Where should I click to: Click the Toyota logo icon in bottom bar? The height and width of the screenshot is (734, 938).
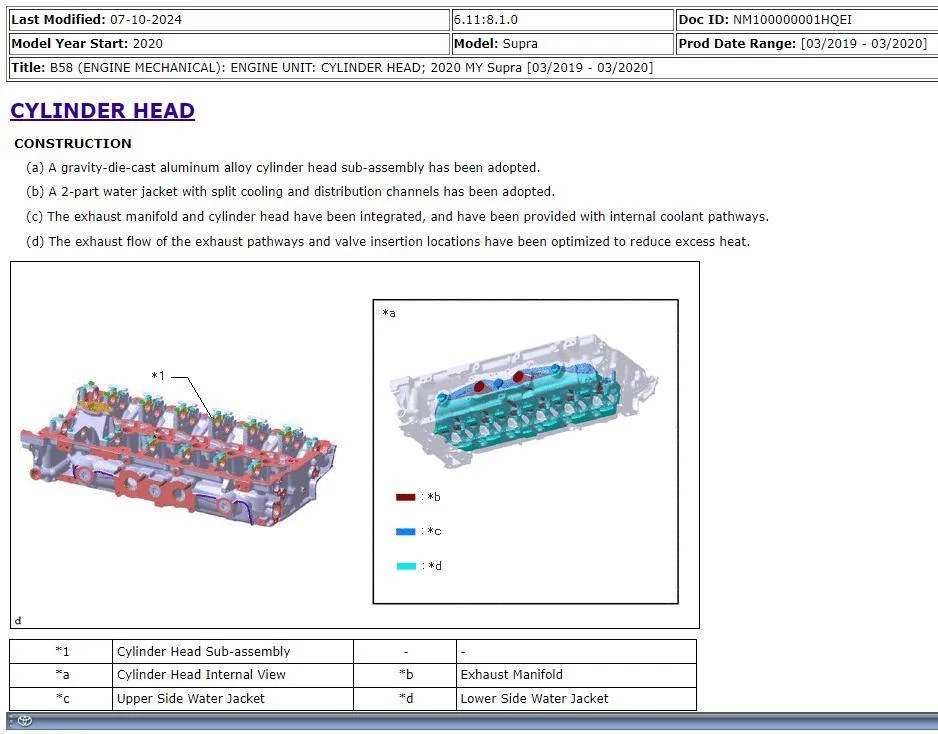pyautogui.click(x=25, y=721)
